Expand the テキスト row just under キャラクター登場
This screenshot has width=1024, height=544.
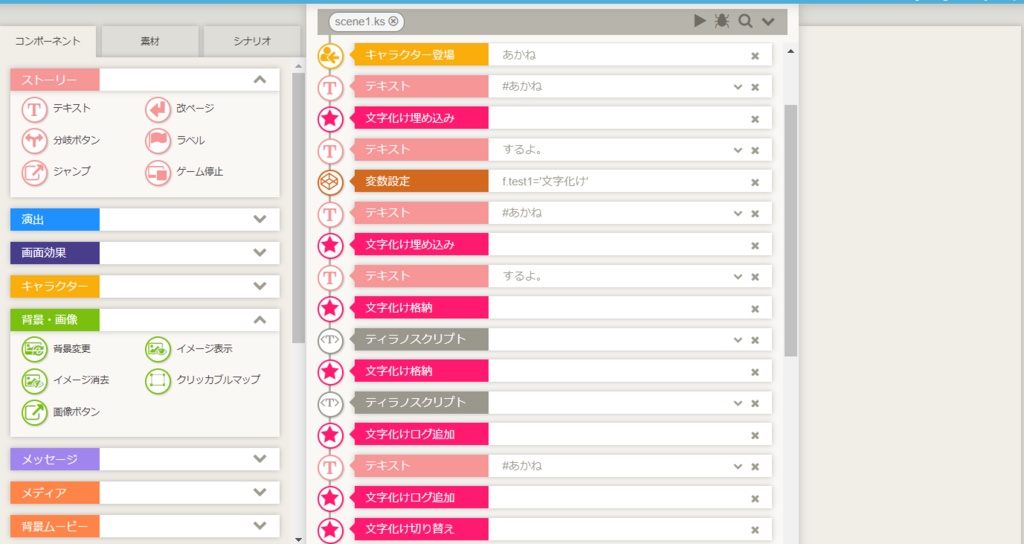tap(738, 87)
